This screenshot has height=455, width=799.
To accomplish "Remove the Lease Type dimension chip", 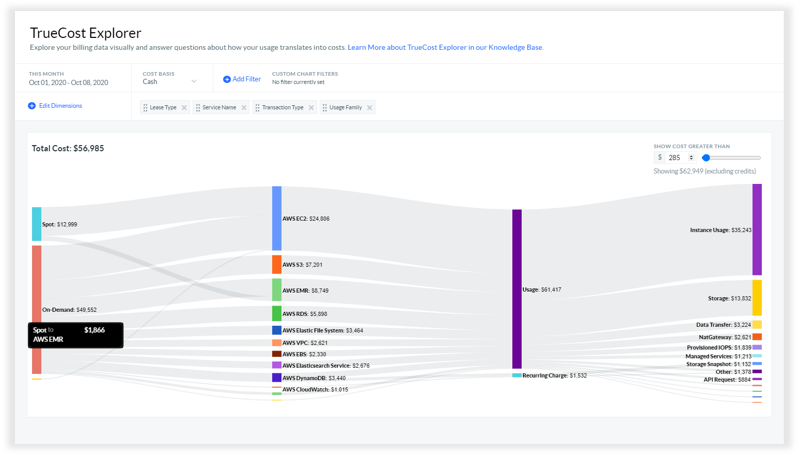I will point(184,108).
